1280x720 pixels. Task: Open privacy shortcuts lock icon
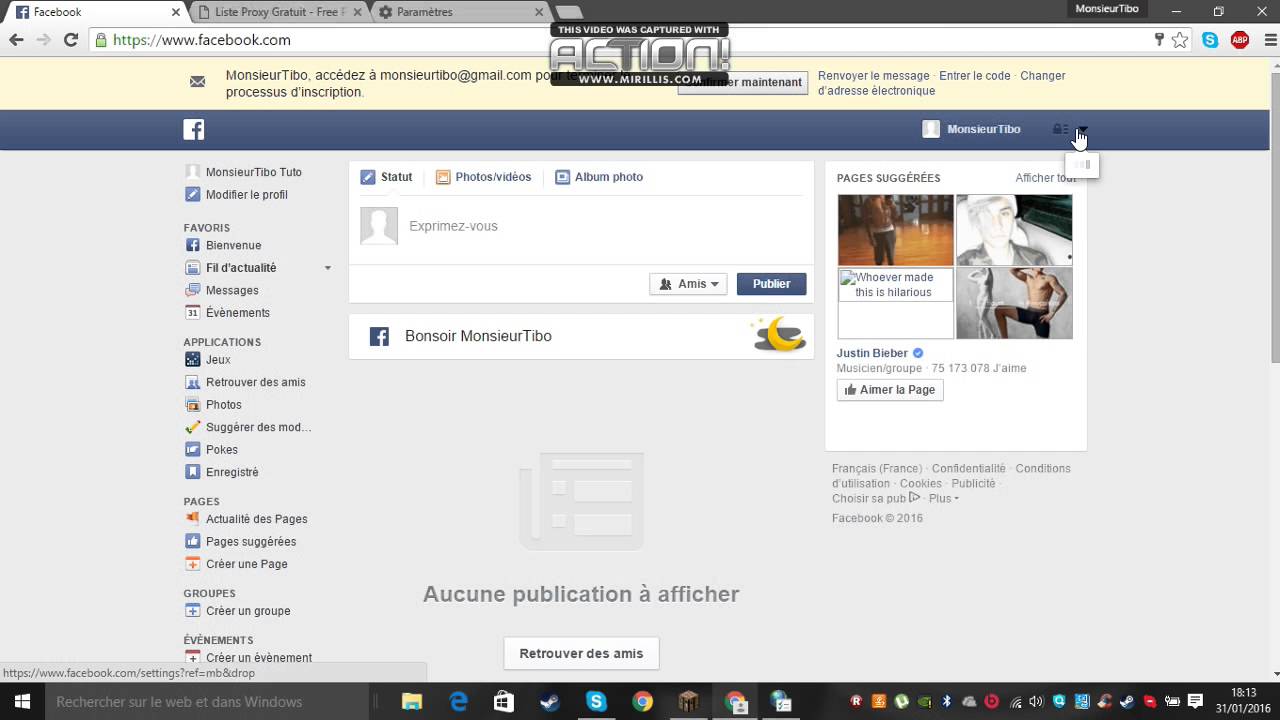pyautogui.click(x=1060, y=129)
